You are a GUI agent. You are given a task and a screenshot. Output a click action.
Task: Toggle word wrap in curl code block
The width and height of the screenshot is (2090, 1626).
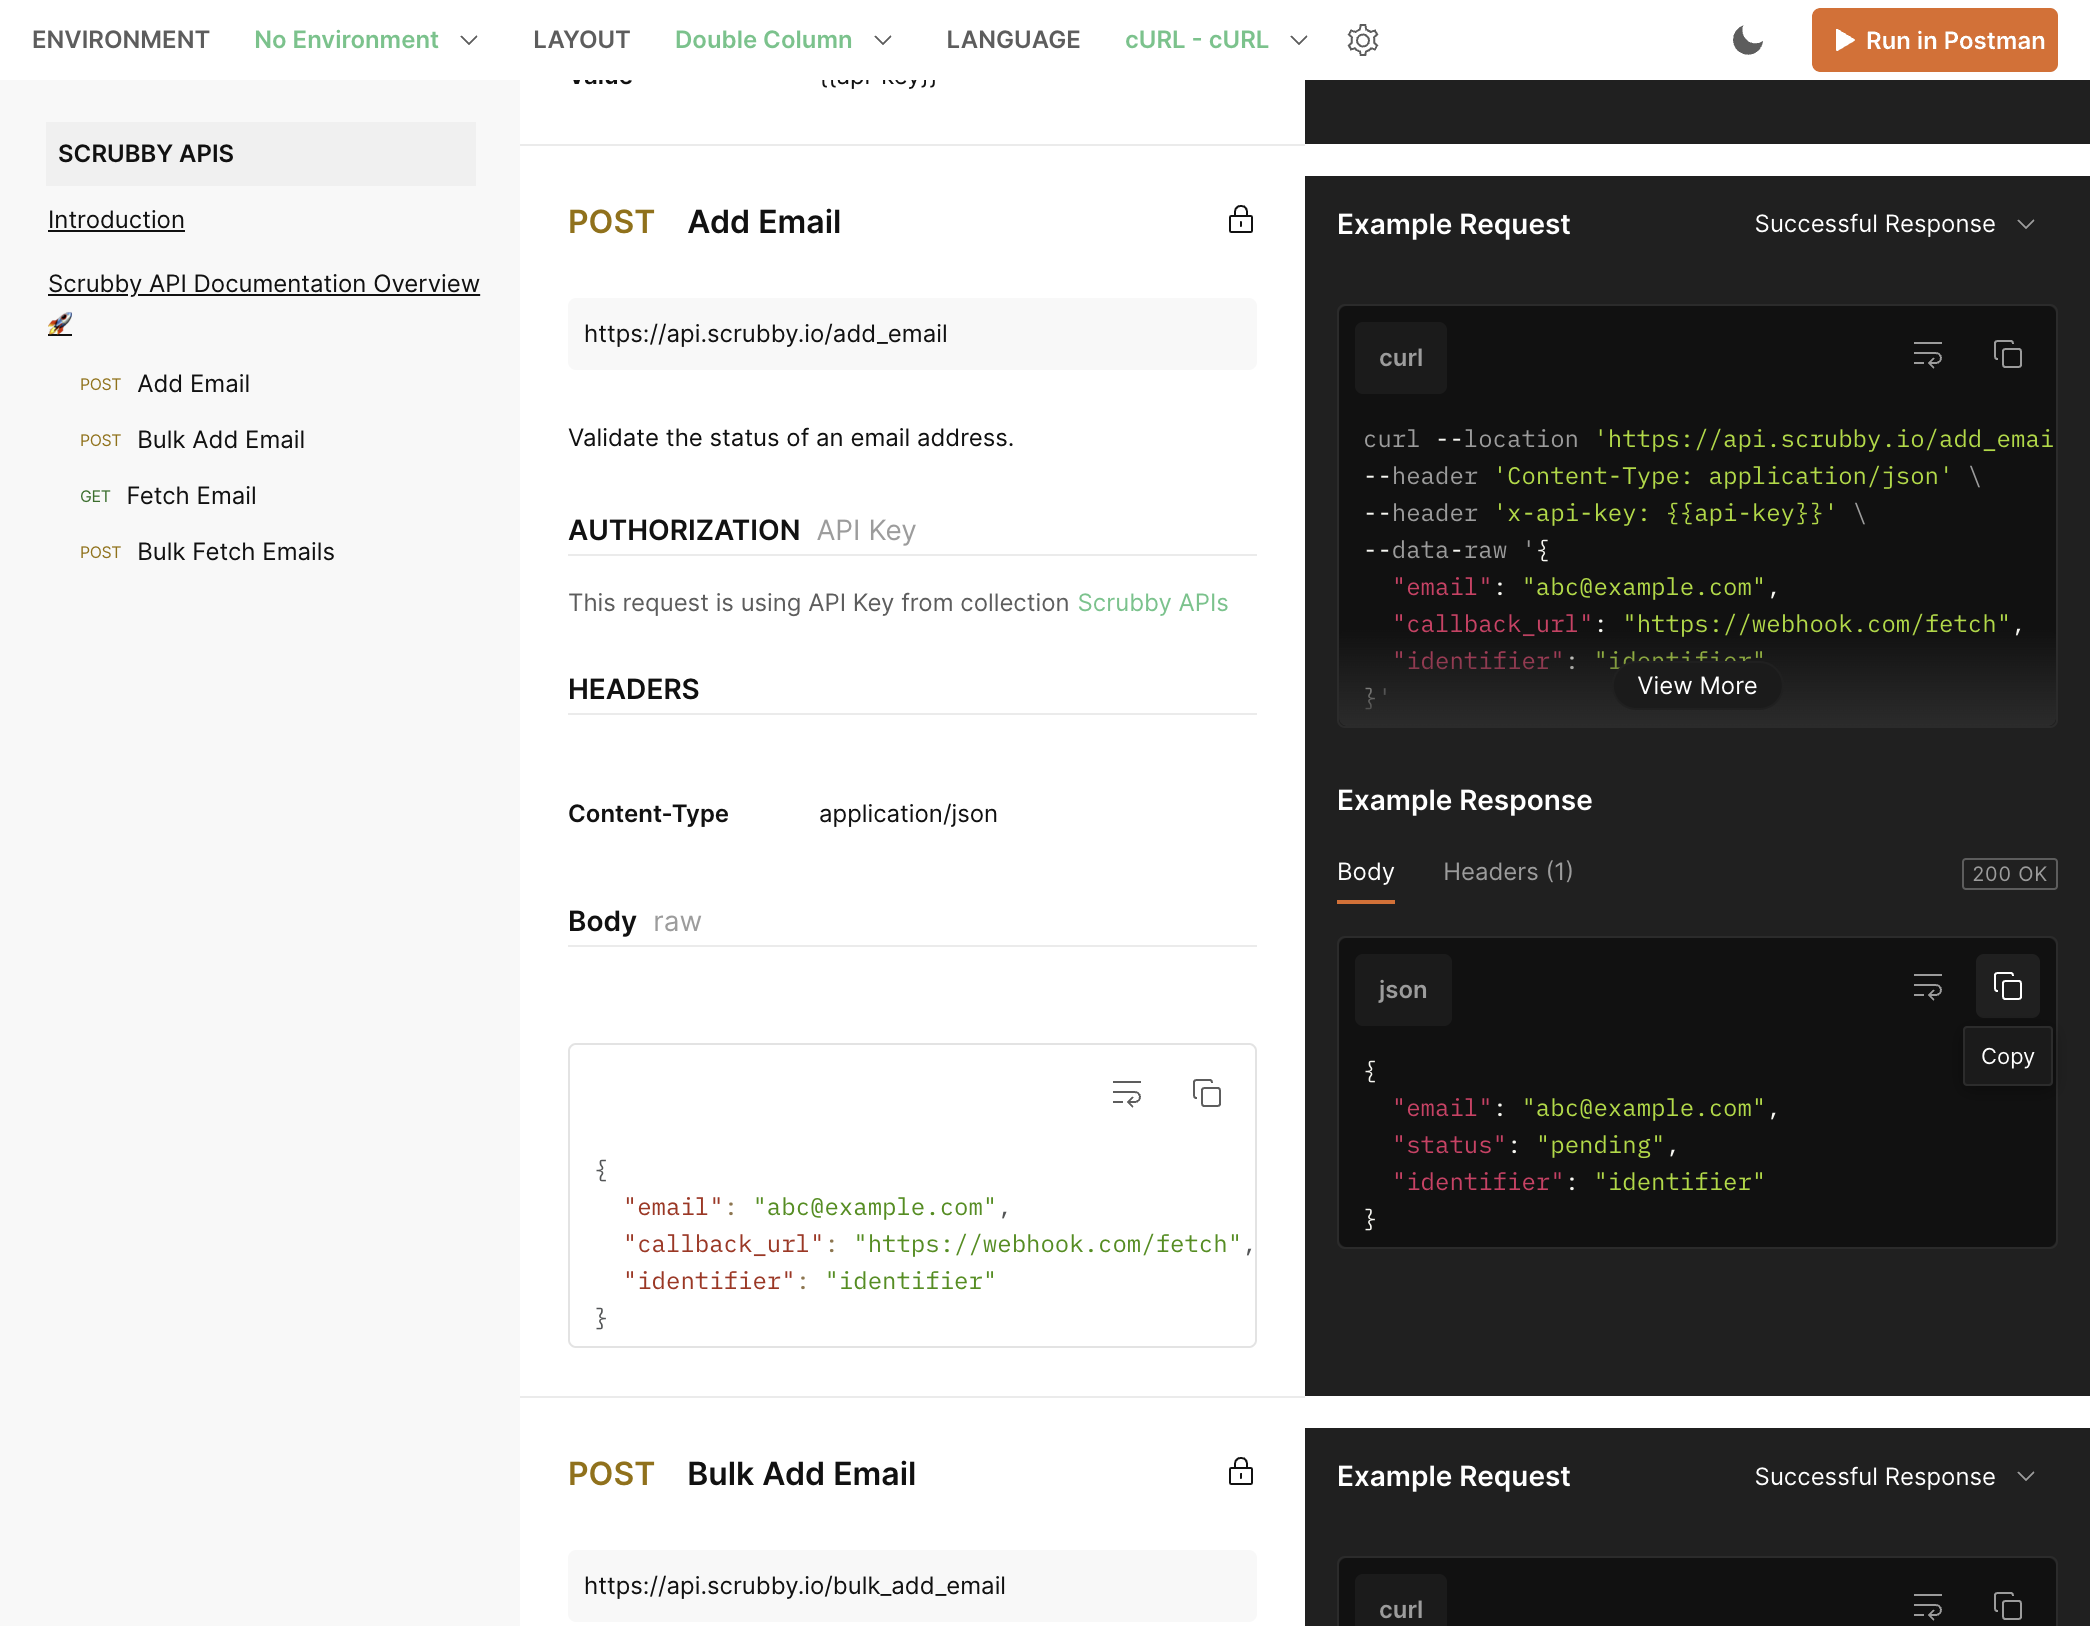point(1927,355)
